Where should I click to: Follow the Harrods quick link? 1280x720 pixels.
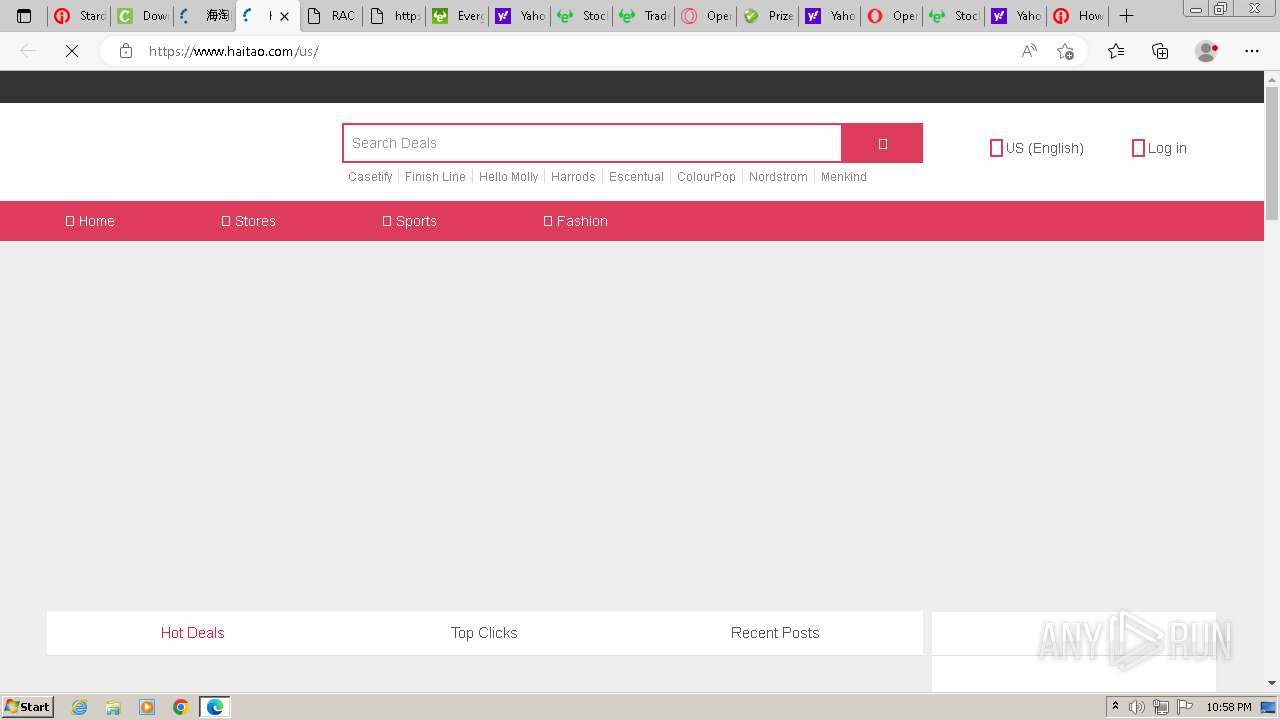click(x=573, y=177)
